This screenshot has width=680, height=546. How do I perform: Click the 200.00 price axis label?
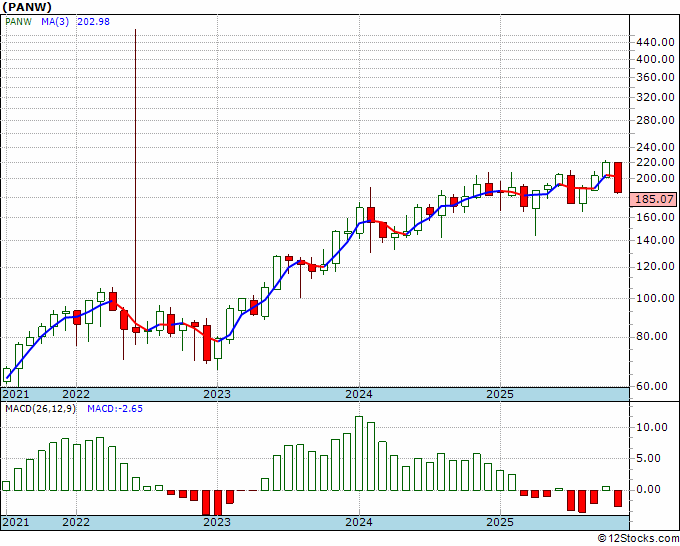(x=655, y=179)
